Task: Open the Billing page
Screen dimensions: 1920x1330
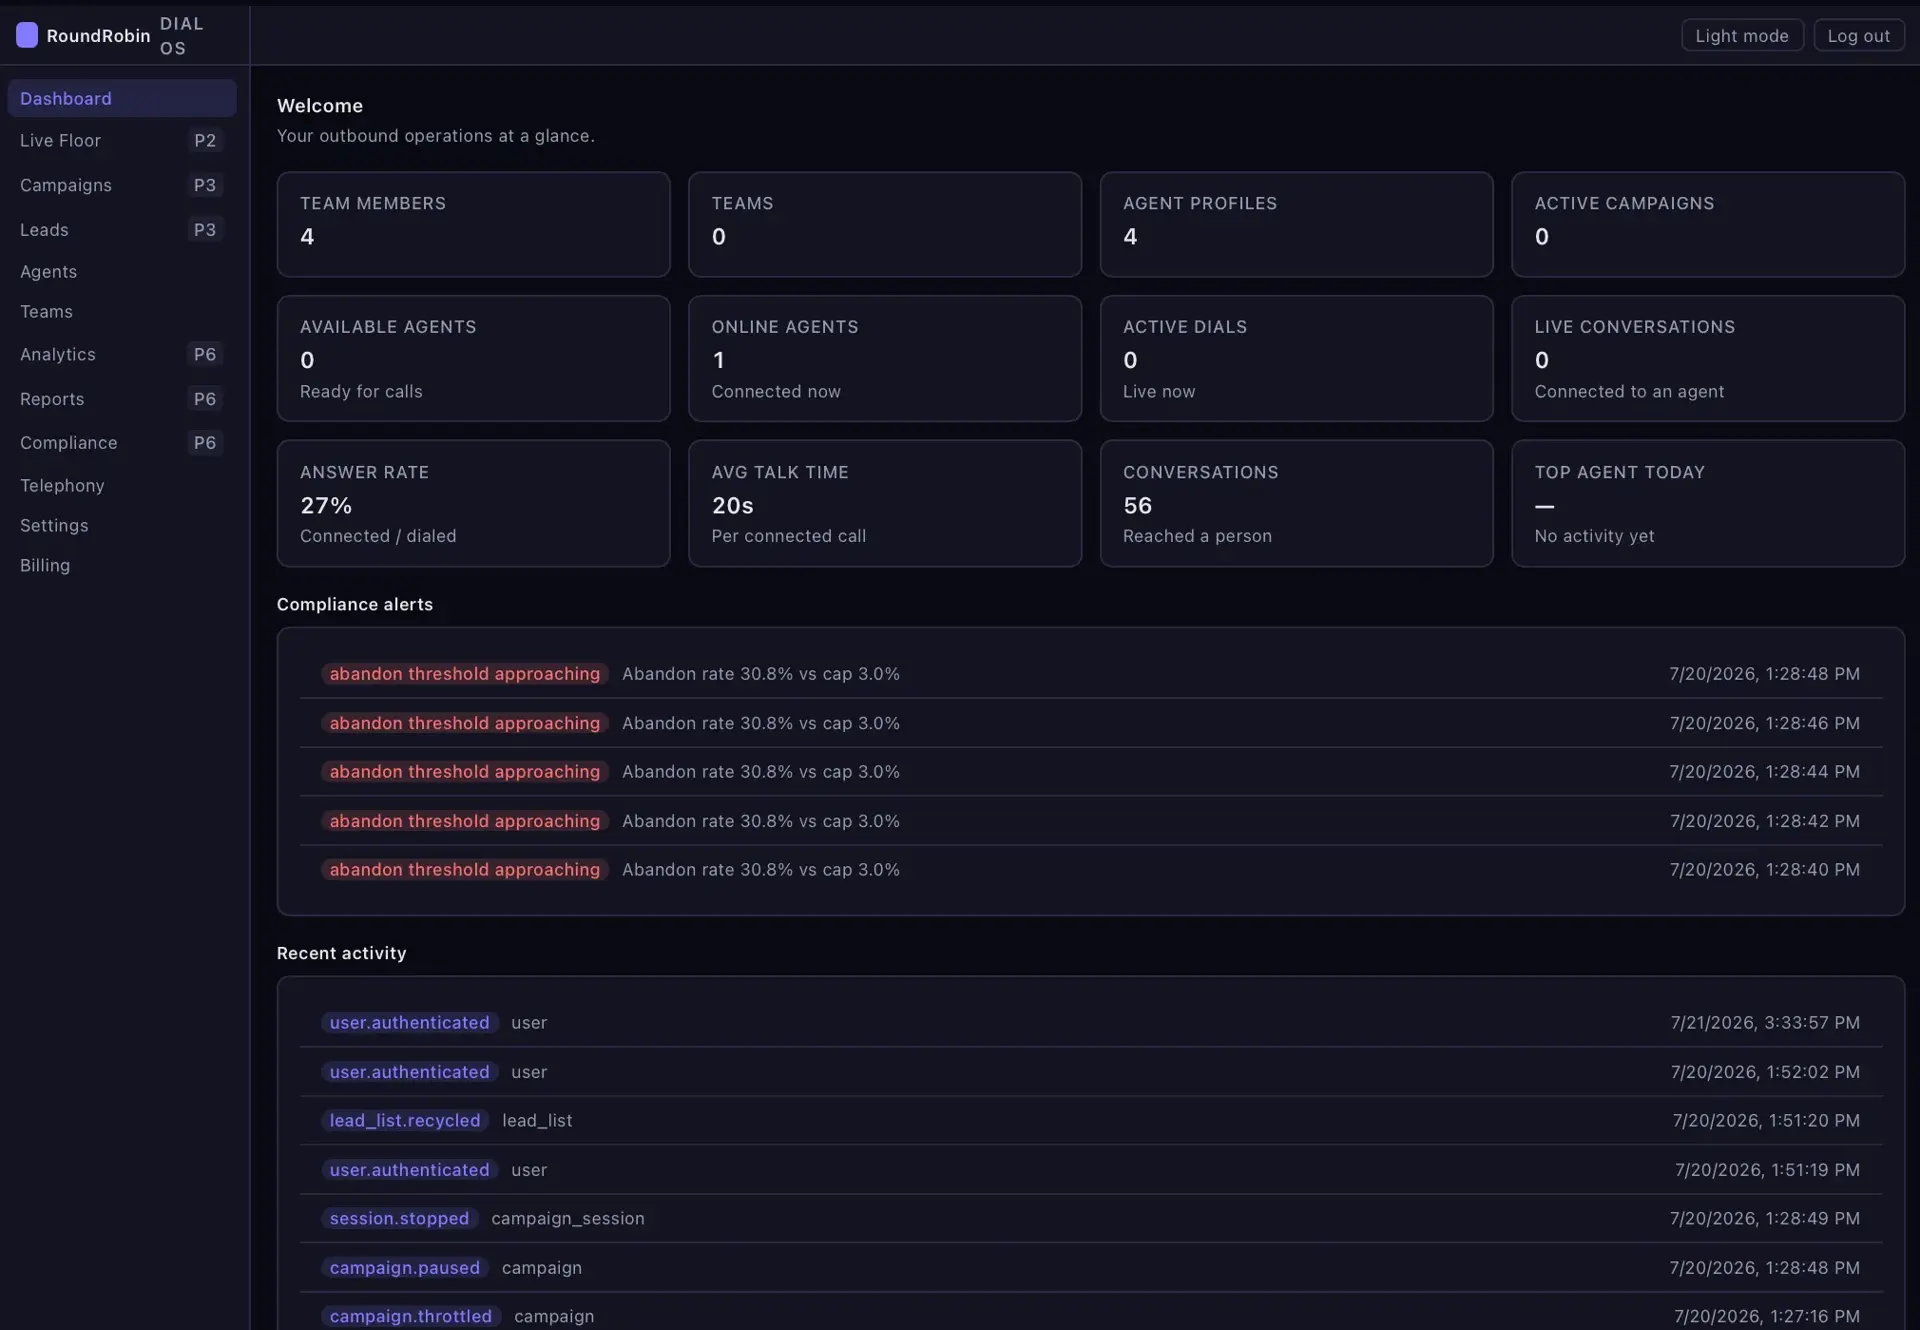Action: [121, 565]
